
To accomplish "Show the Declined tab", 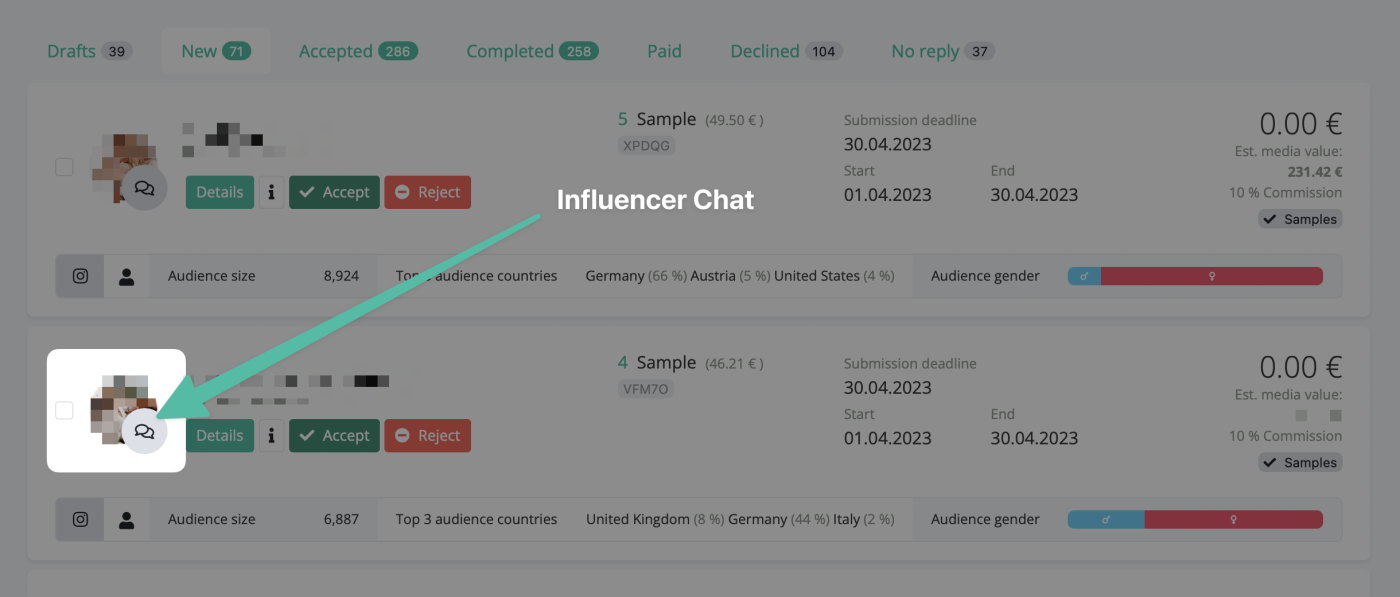I will (x=765, y=51).
